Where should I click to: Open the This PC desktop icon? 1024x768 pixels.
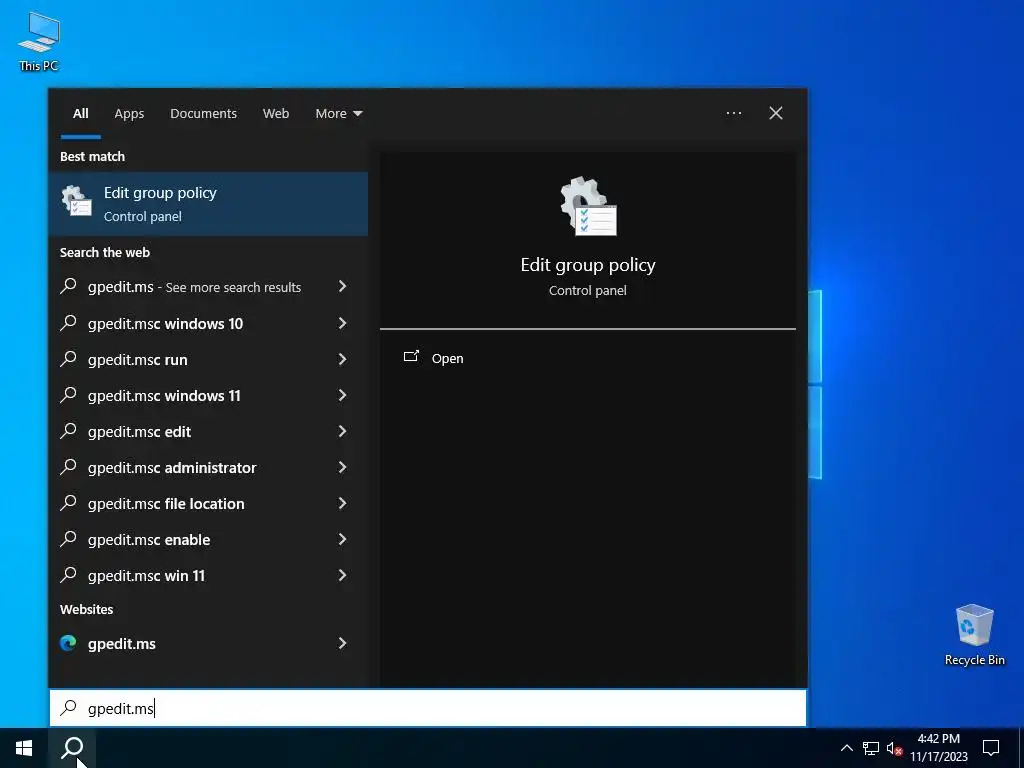coord(39,41)
